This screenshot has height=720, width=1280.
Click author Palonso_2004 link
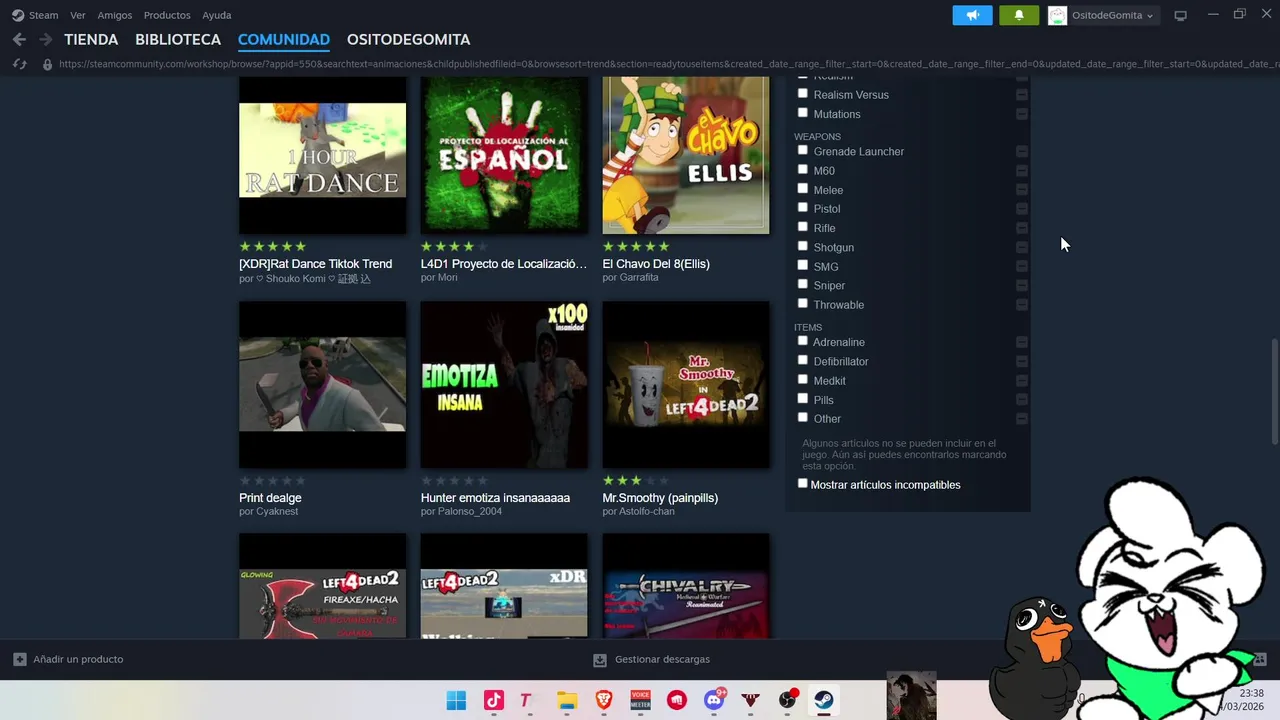click(x=470, y=512)
